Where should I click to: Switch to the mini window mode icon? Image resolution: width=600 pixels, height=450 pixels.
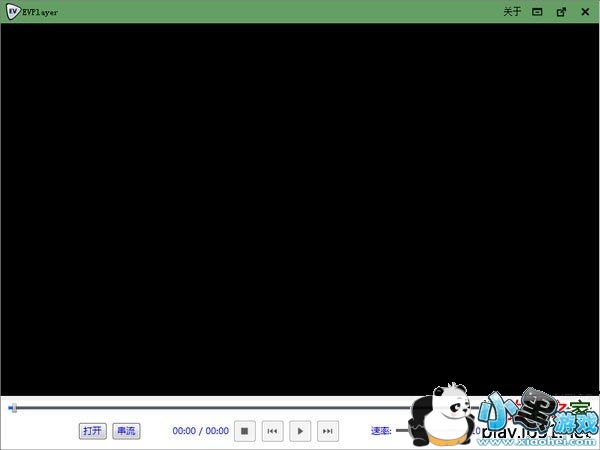[537, 12]
